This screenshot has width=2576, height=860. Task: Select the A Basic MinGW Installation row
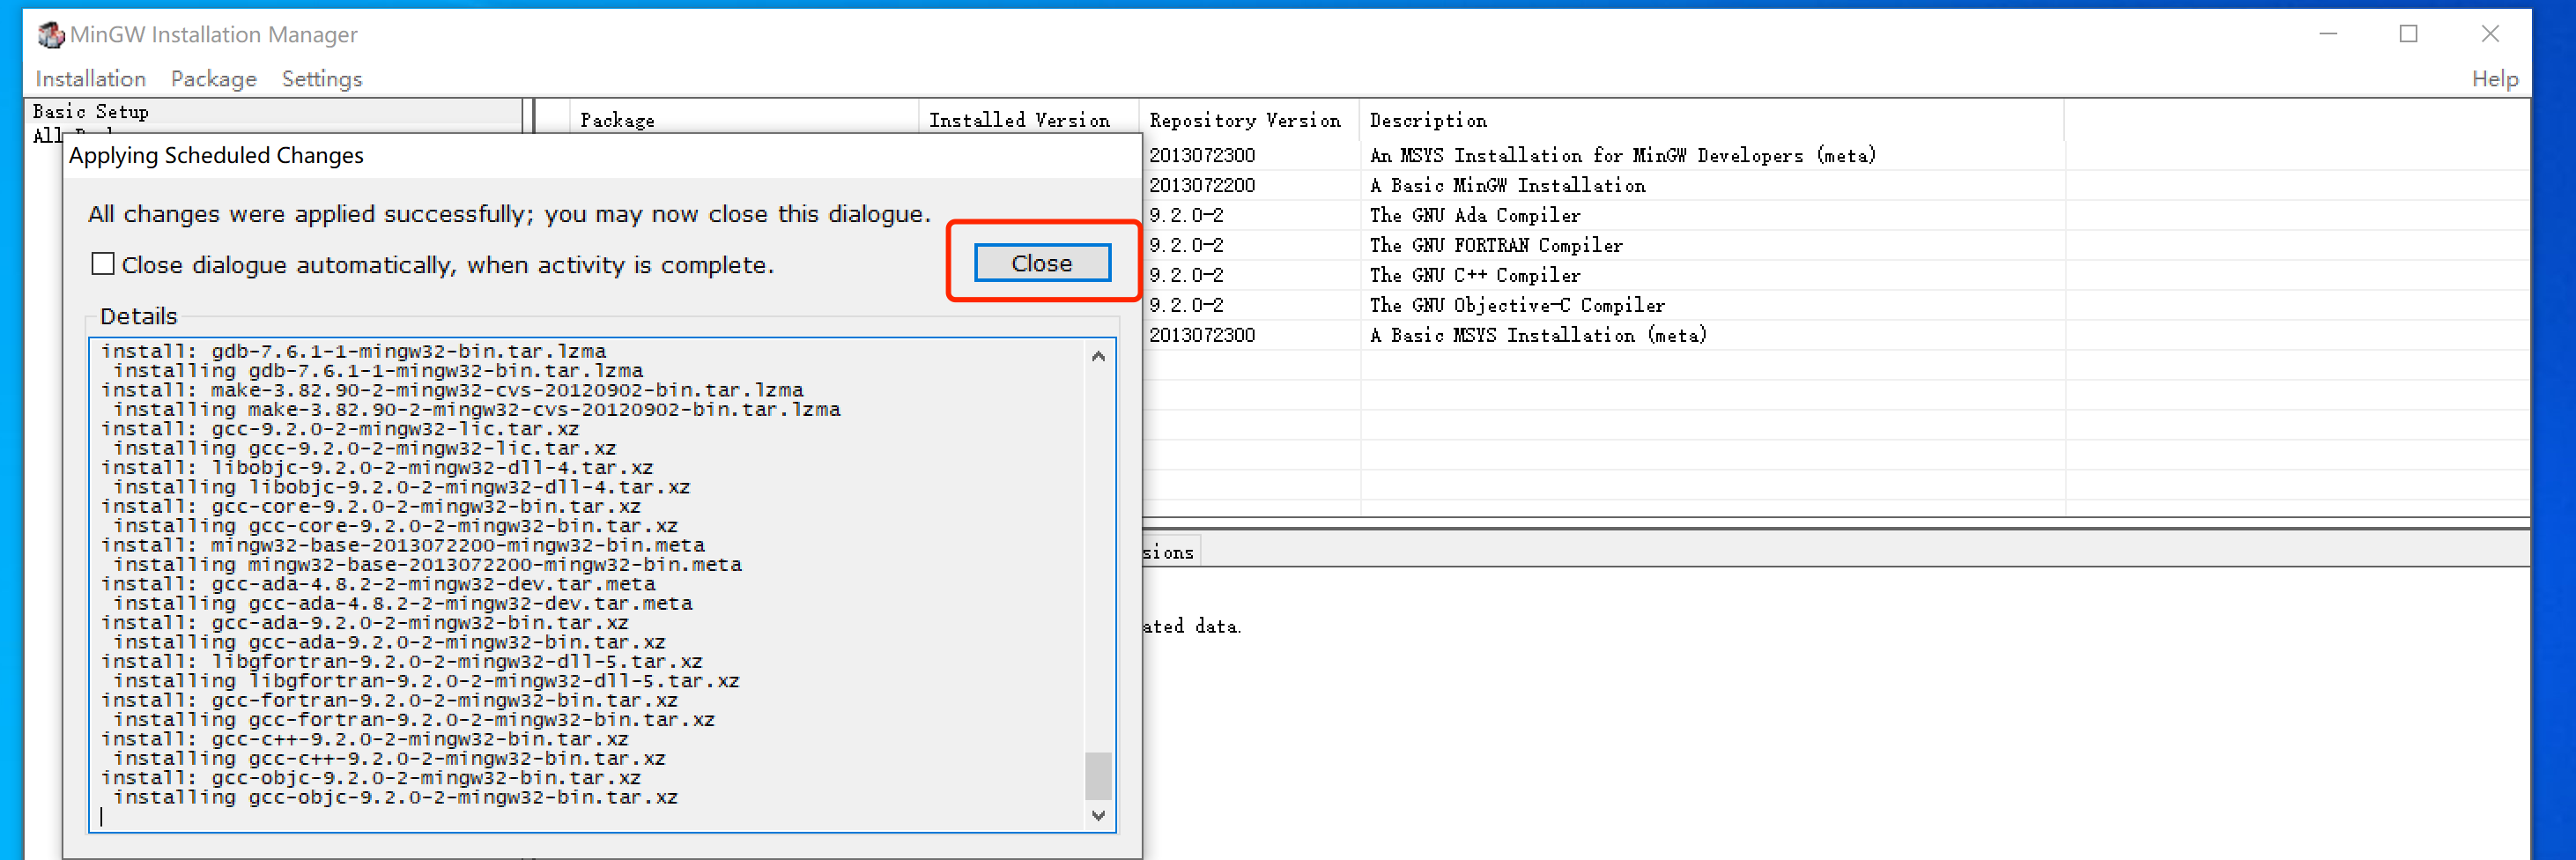tap(1836, 185)
